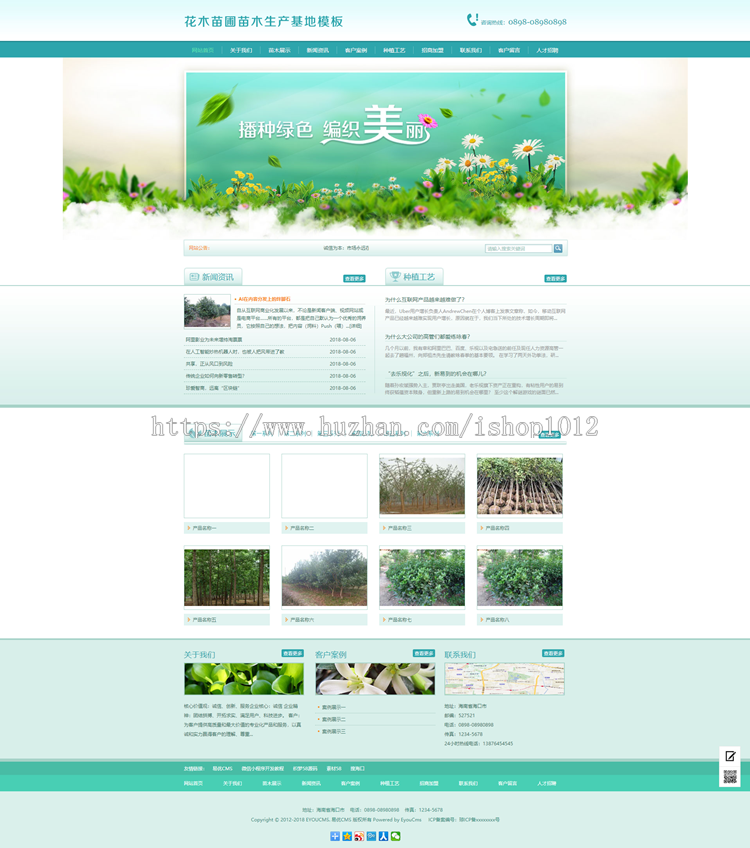Viewport: 750px width, 848px height.
Task: Click the phone hotline icon in header
Action: tap(472, 20)
